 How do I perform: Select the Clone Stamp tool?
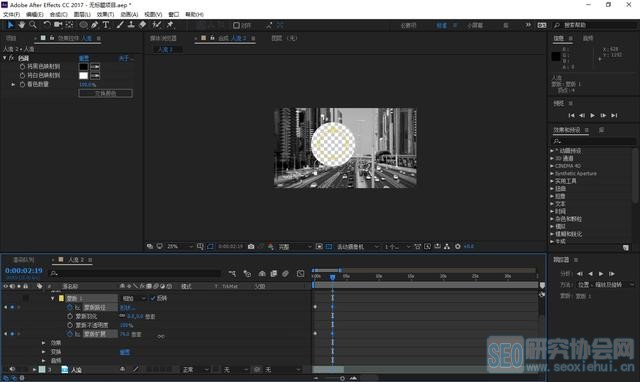[131, 25]
